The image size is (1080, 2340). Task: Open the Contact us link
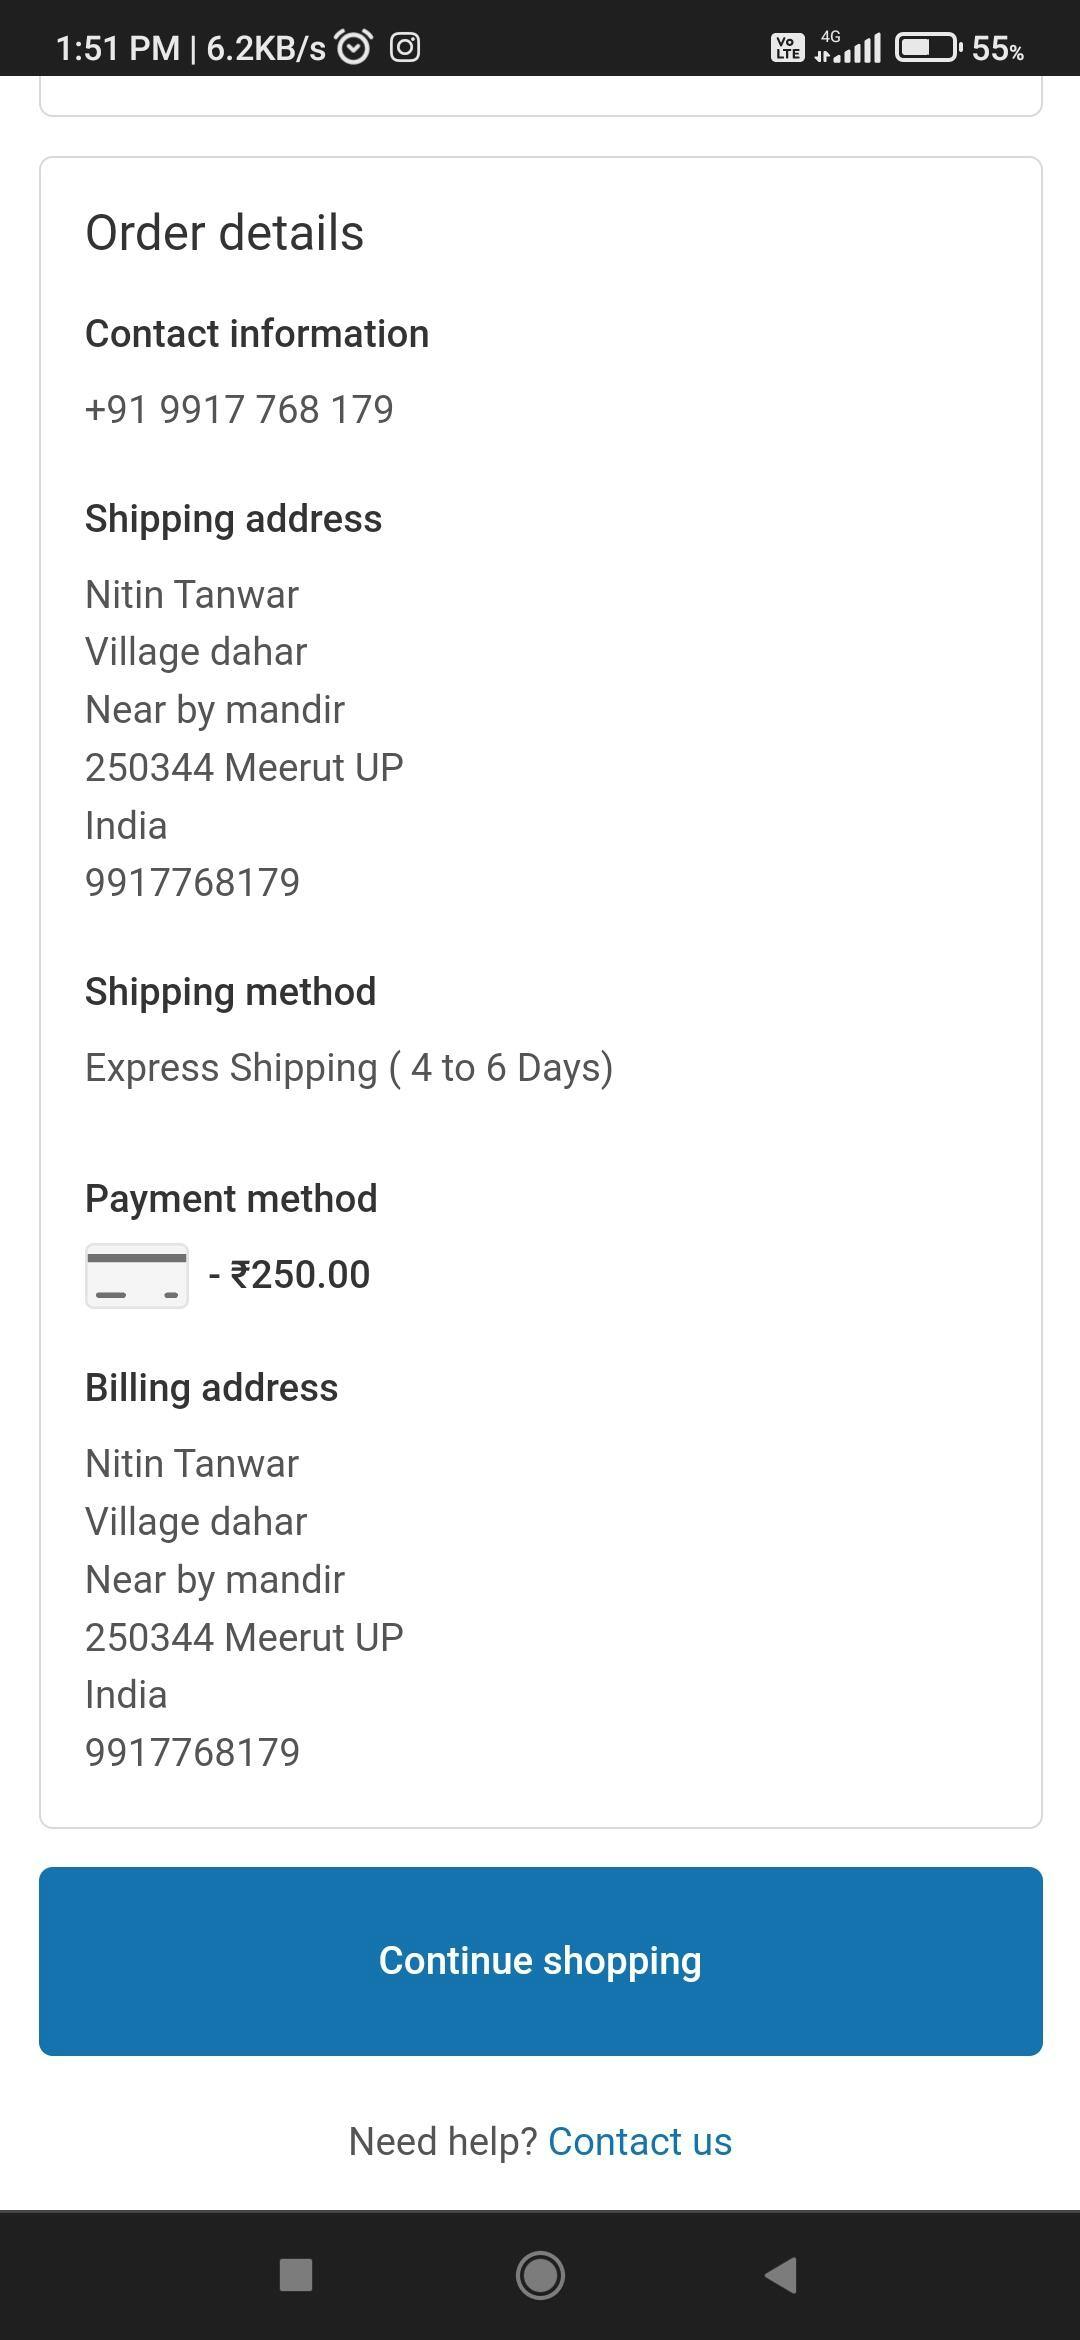click(x=640, y=2142)
